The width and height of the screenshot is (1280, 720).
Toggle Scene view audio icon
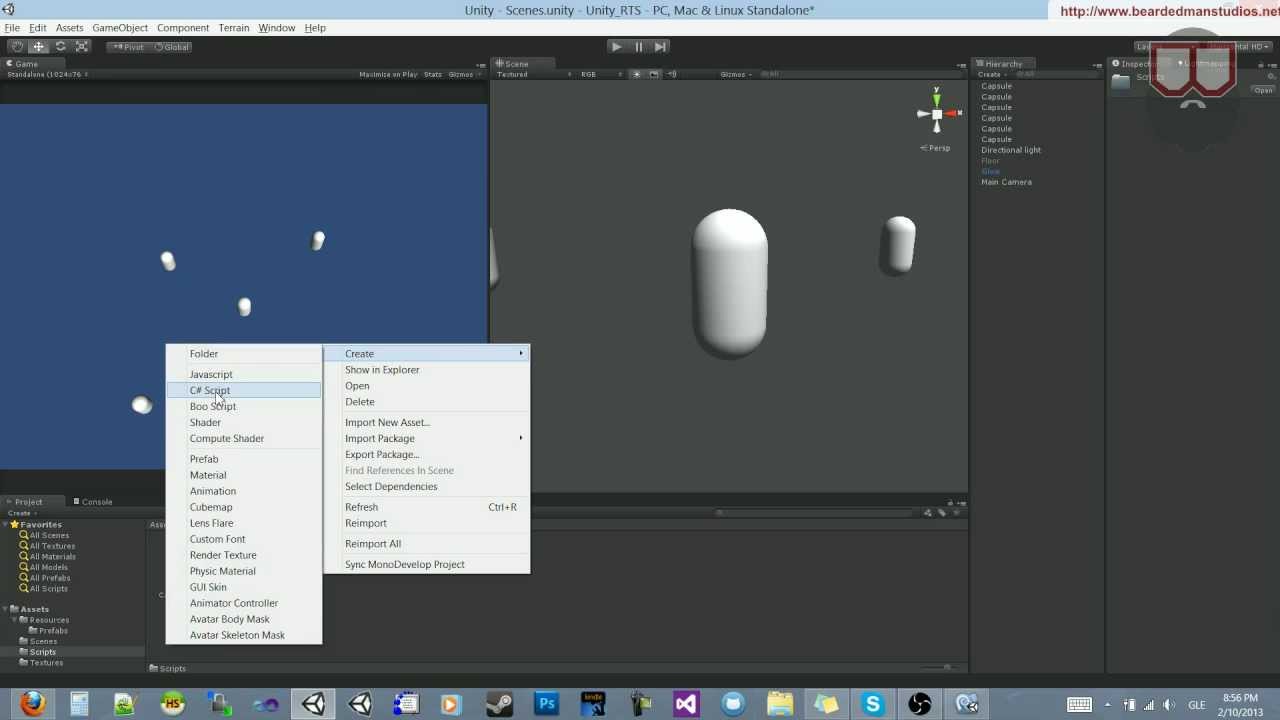[672, 74]
